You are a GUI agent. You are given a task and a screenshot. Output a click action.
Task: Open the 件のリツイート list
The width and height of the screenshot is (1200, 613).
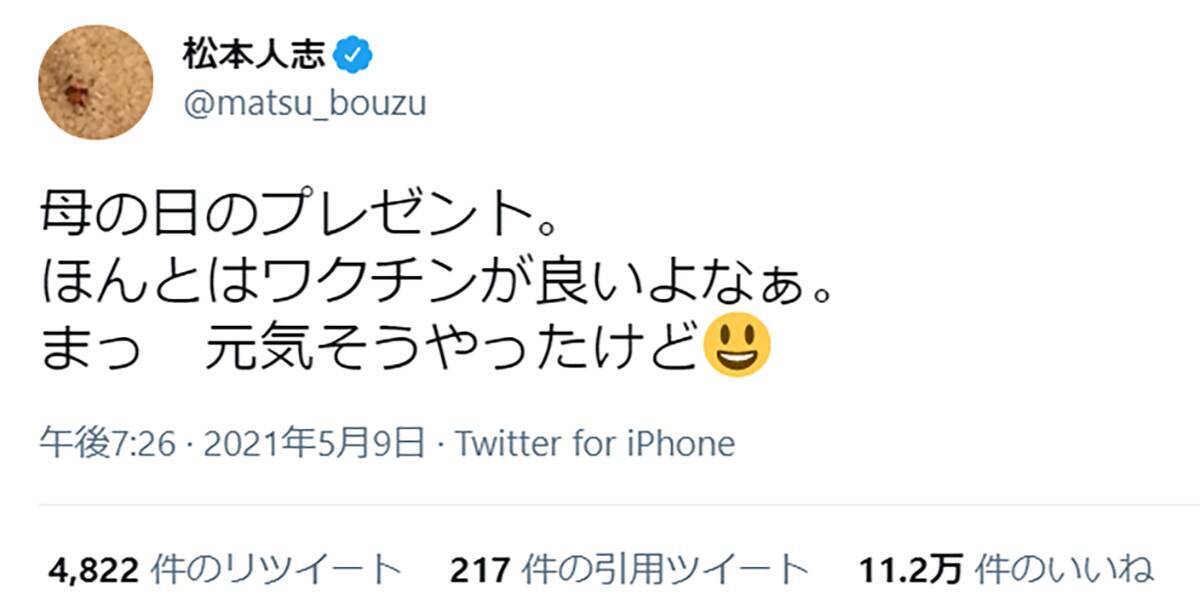click(x=274, y=570)
